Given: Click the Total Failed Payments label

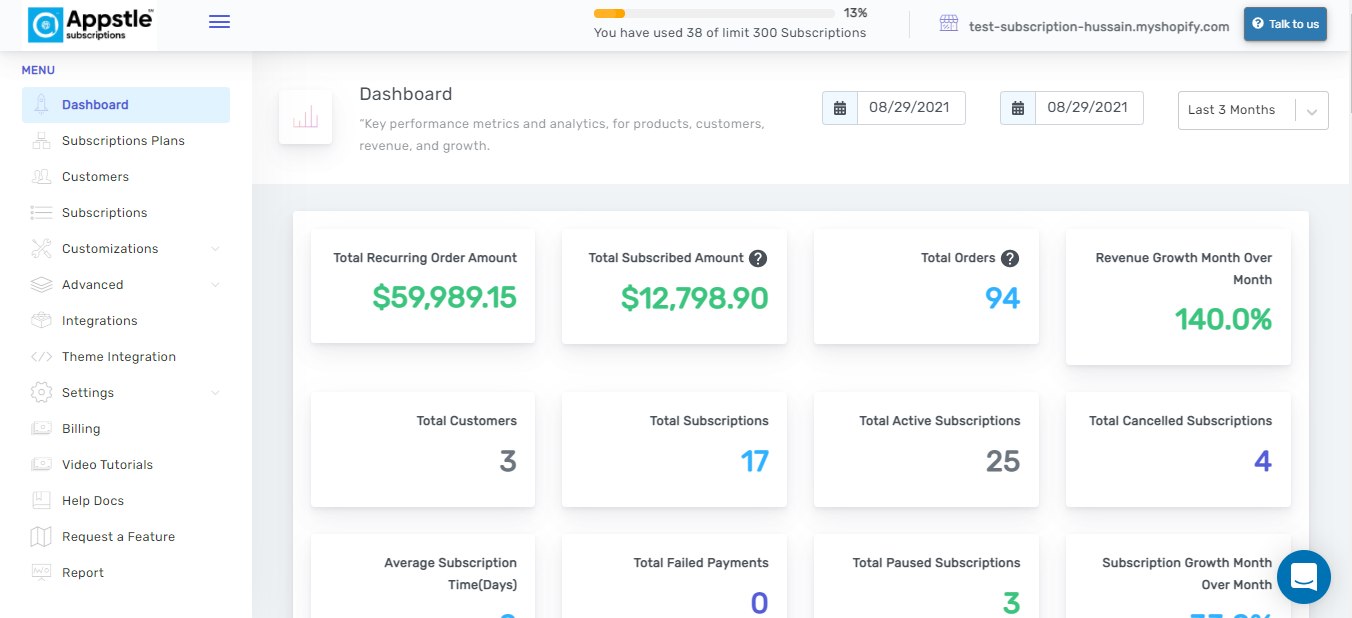Looking at the screenshot, I should 701,563.
